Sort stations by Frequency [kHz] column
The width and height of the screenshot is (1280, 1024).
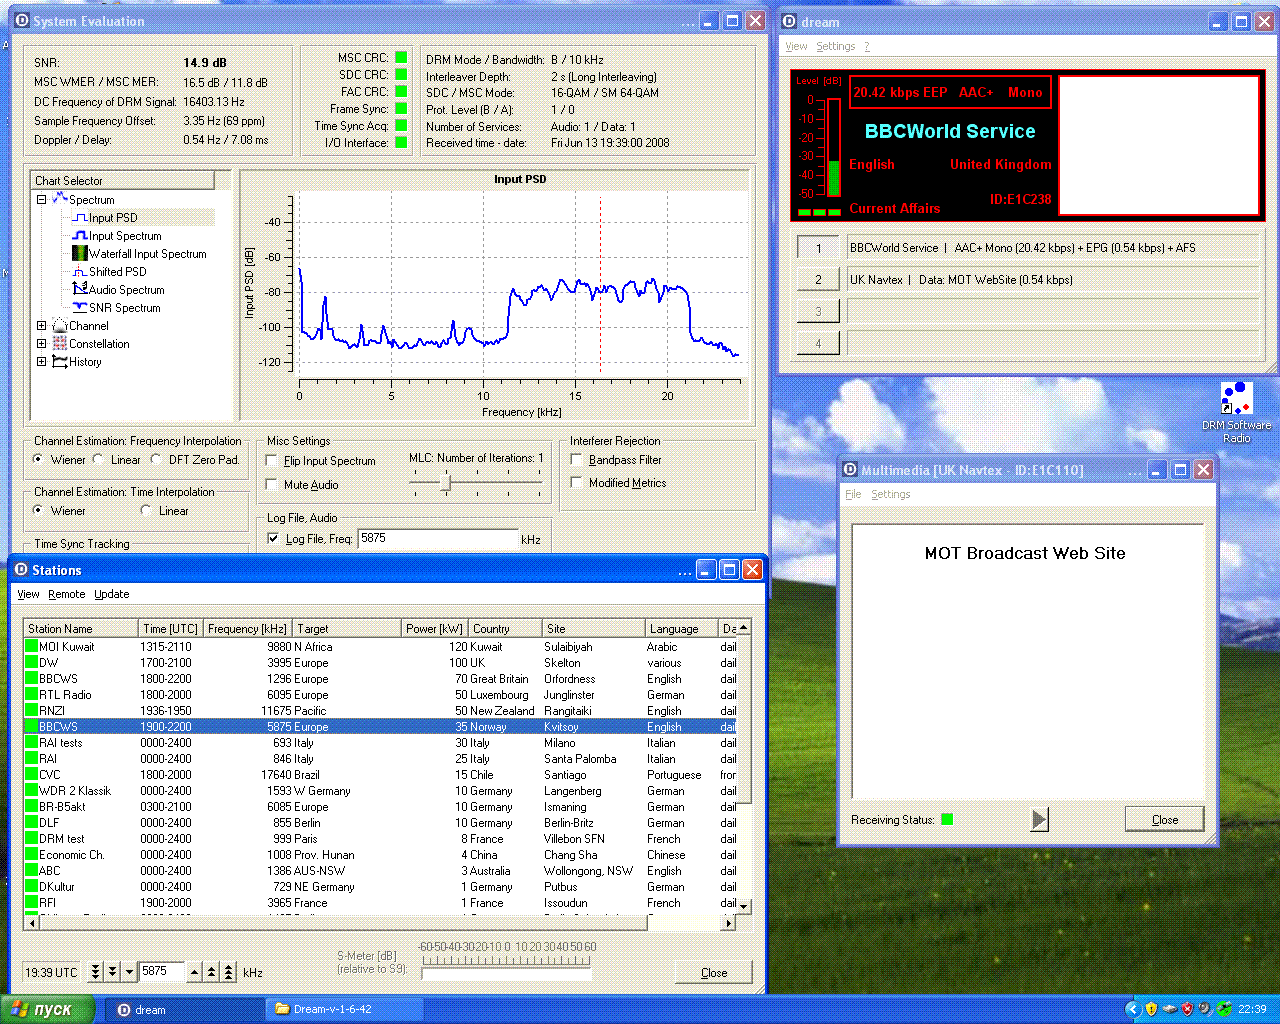248,629
